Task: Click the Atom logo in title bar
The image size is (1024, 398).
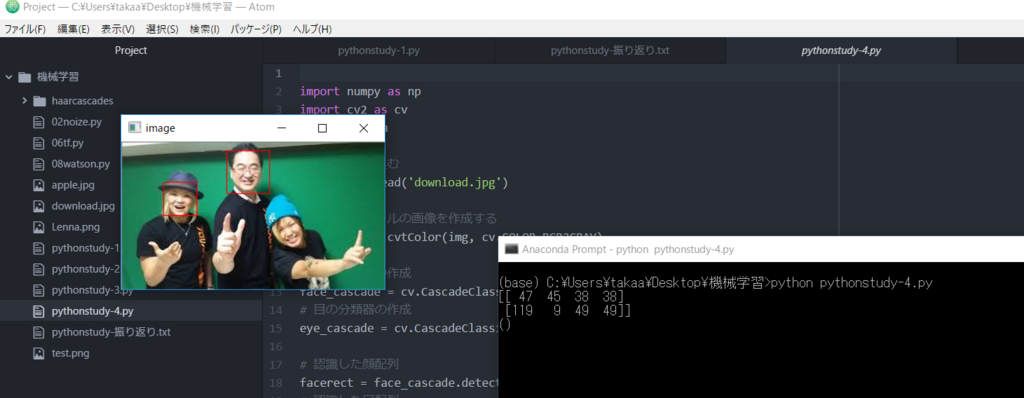Action: (x=12, y=8)
